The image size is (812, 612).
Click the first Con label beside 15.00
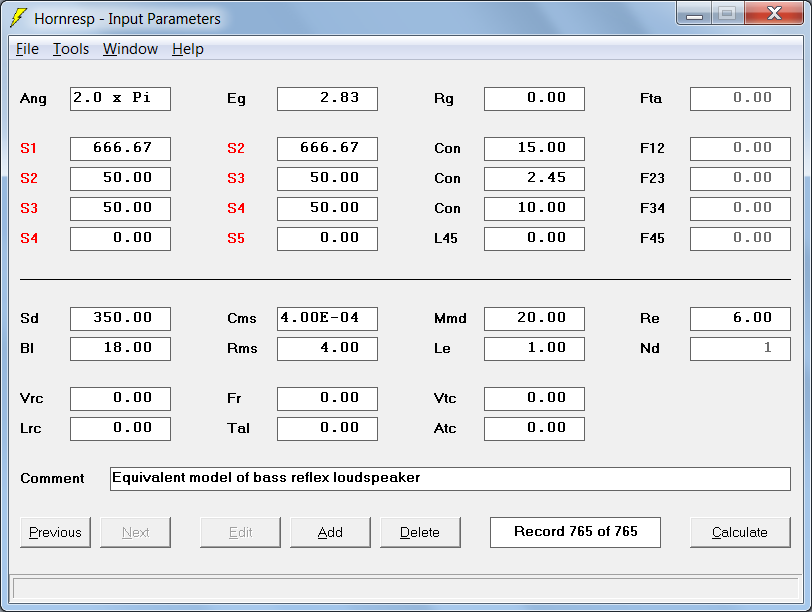(x=447, y=149)
